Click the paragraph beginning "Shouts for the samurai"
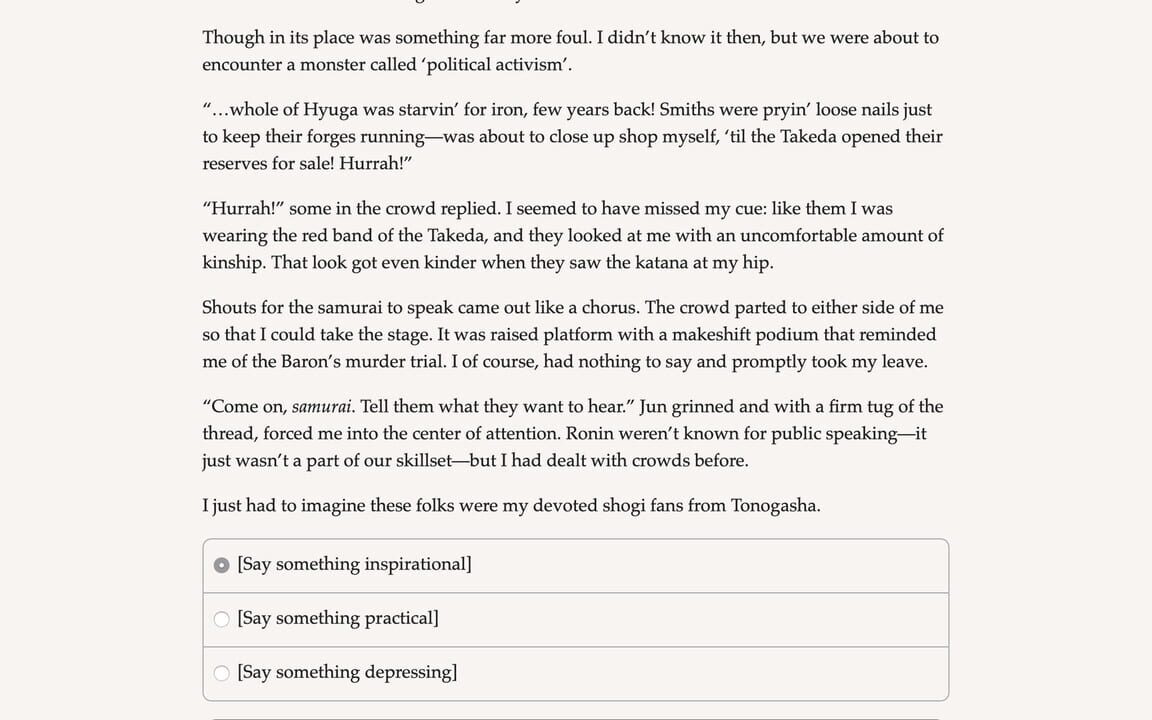Image resolution: width=1152 pixels, height=720 pixels. pyautogui.click(x=573, y=334)
